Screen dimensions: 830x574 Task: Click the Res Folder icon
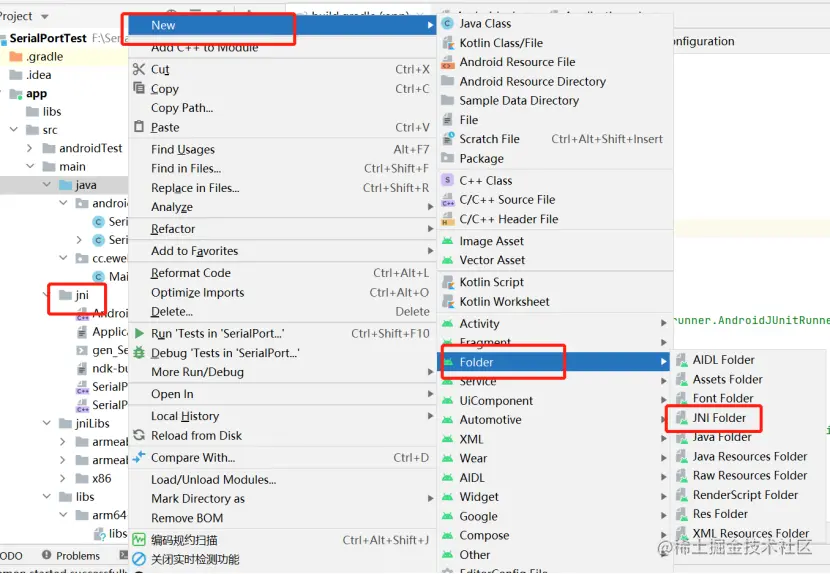pyautogui.click(x=682, y=514)
